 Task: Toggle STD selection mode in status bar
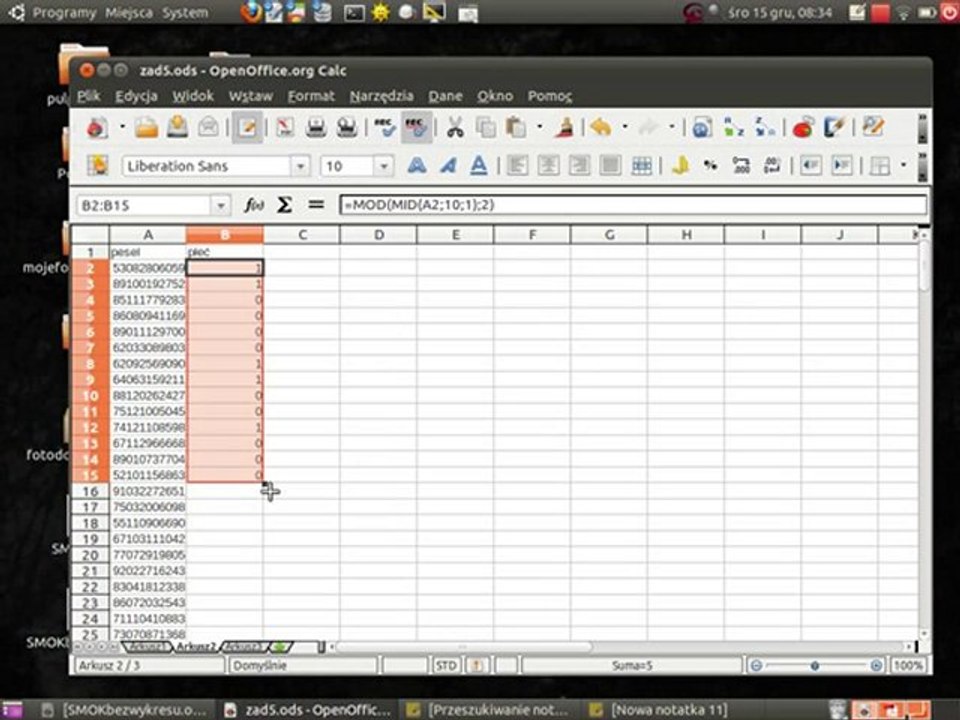[446, 666]
